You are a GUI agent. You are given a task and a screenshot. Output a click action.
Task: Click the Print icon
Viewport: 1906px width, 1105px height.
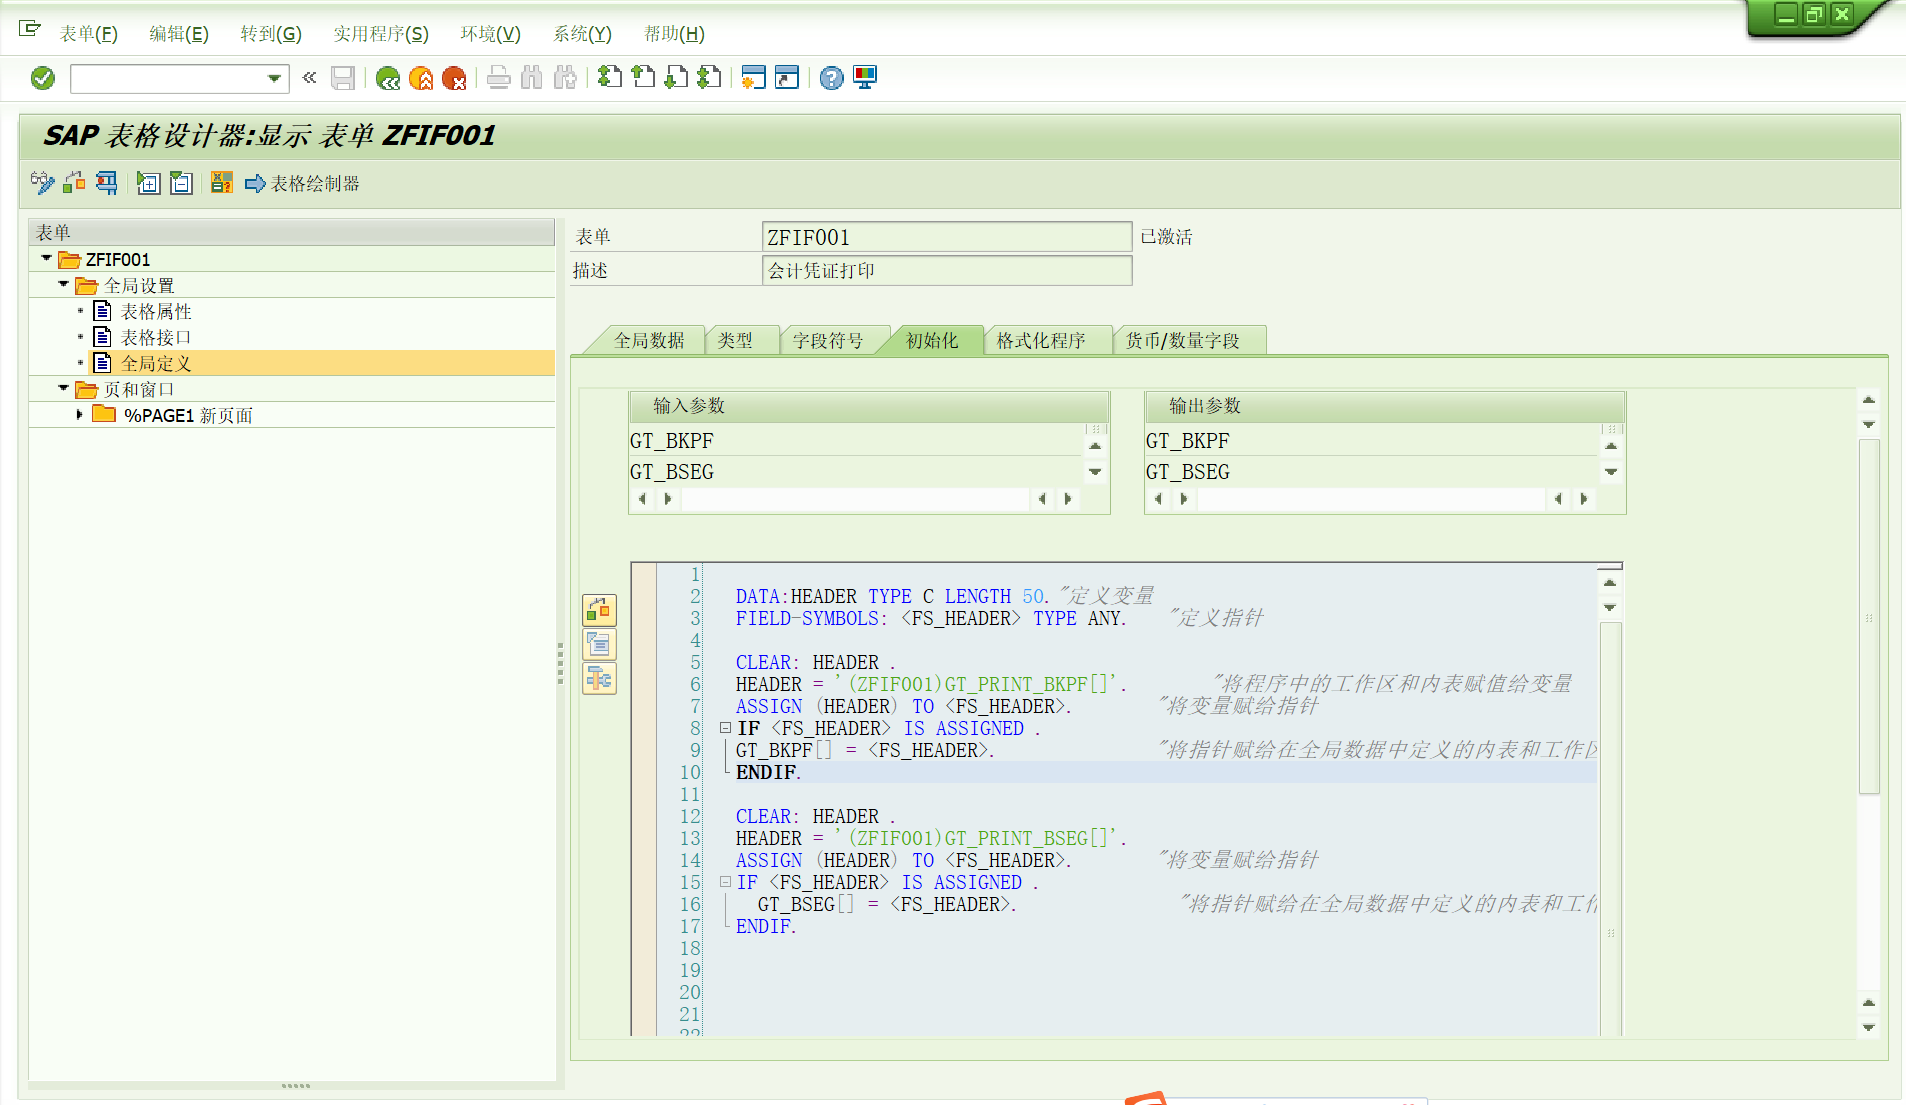(499, 78)
